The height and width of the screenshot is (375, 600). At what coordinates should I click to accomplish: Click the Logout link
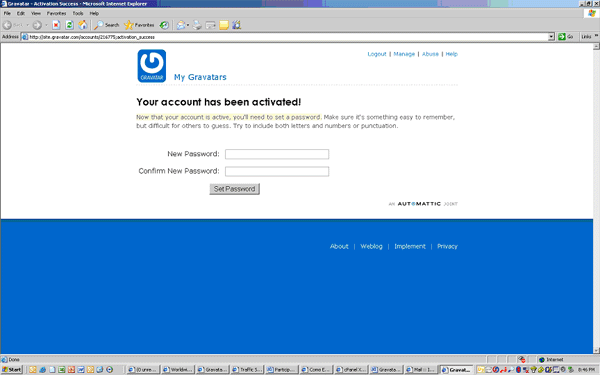[x=377, y=54]
